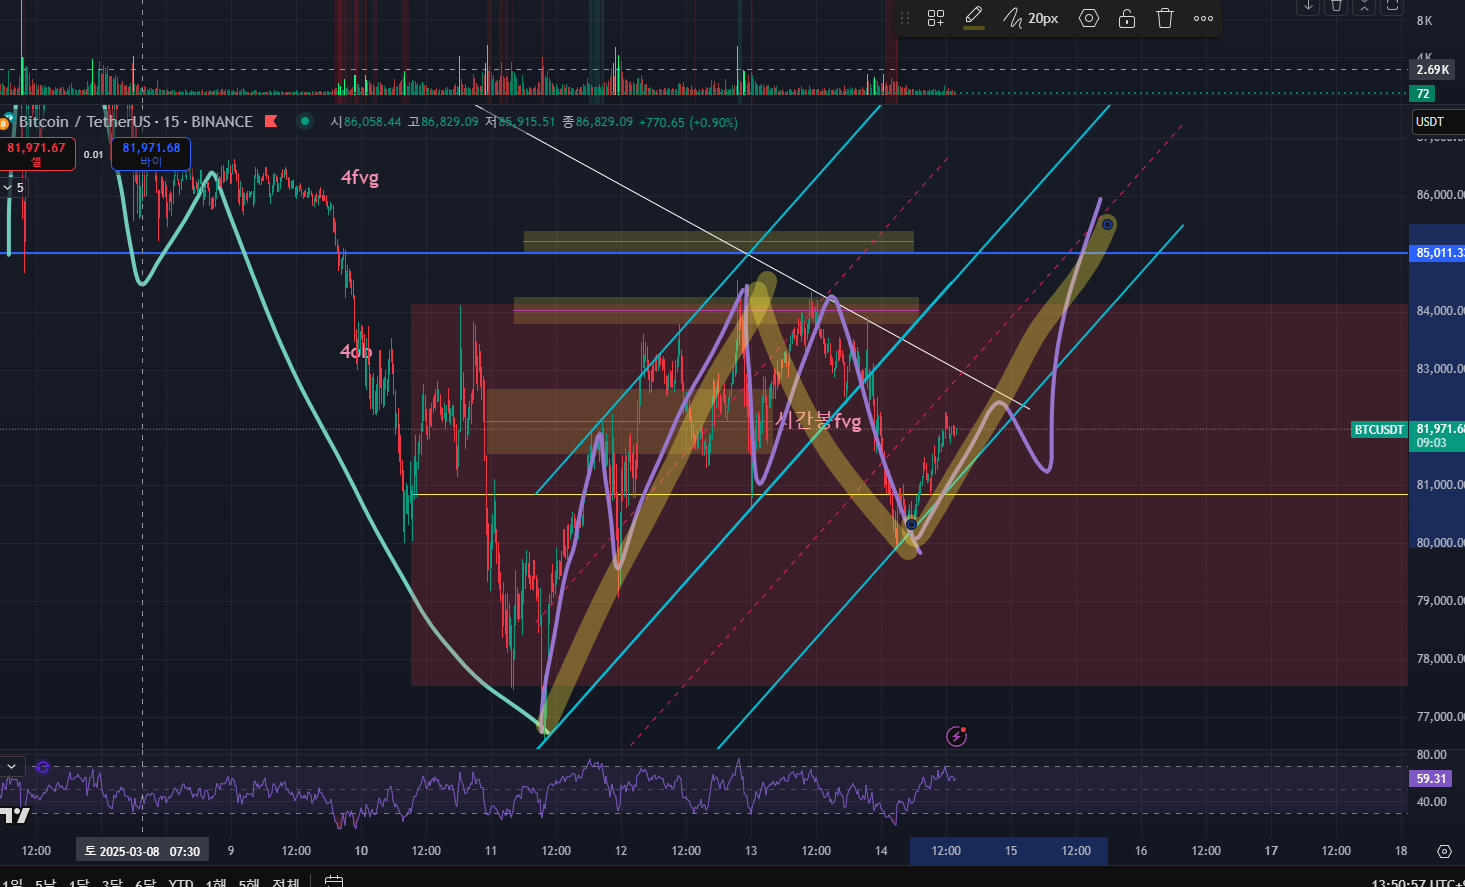
Task: Click the highlighted 12:00 time label
Action: click(946, 851)
